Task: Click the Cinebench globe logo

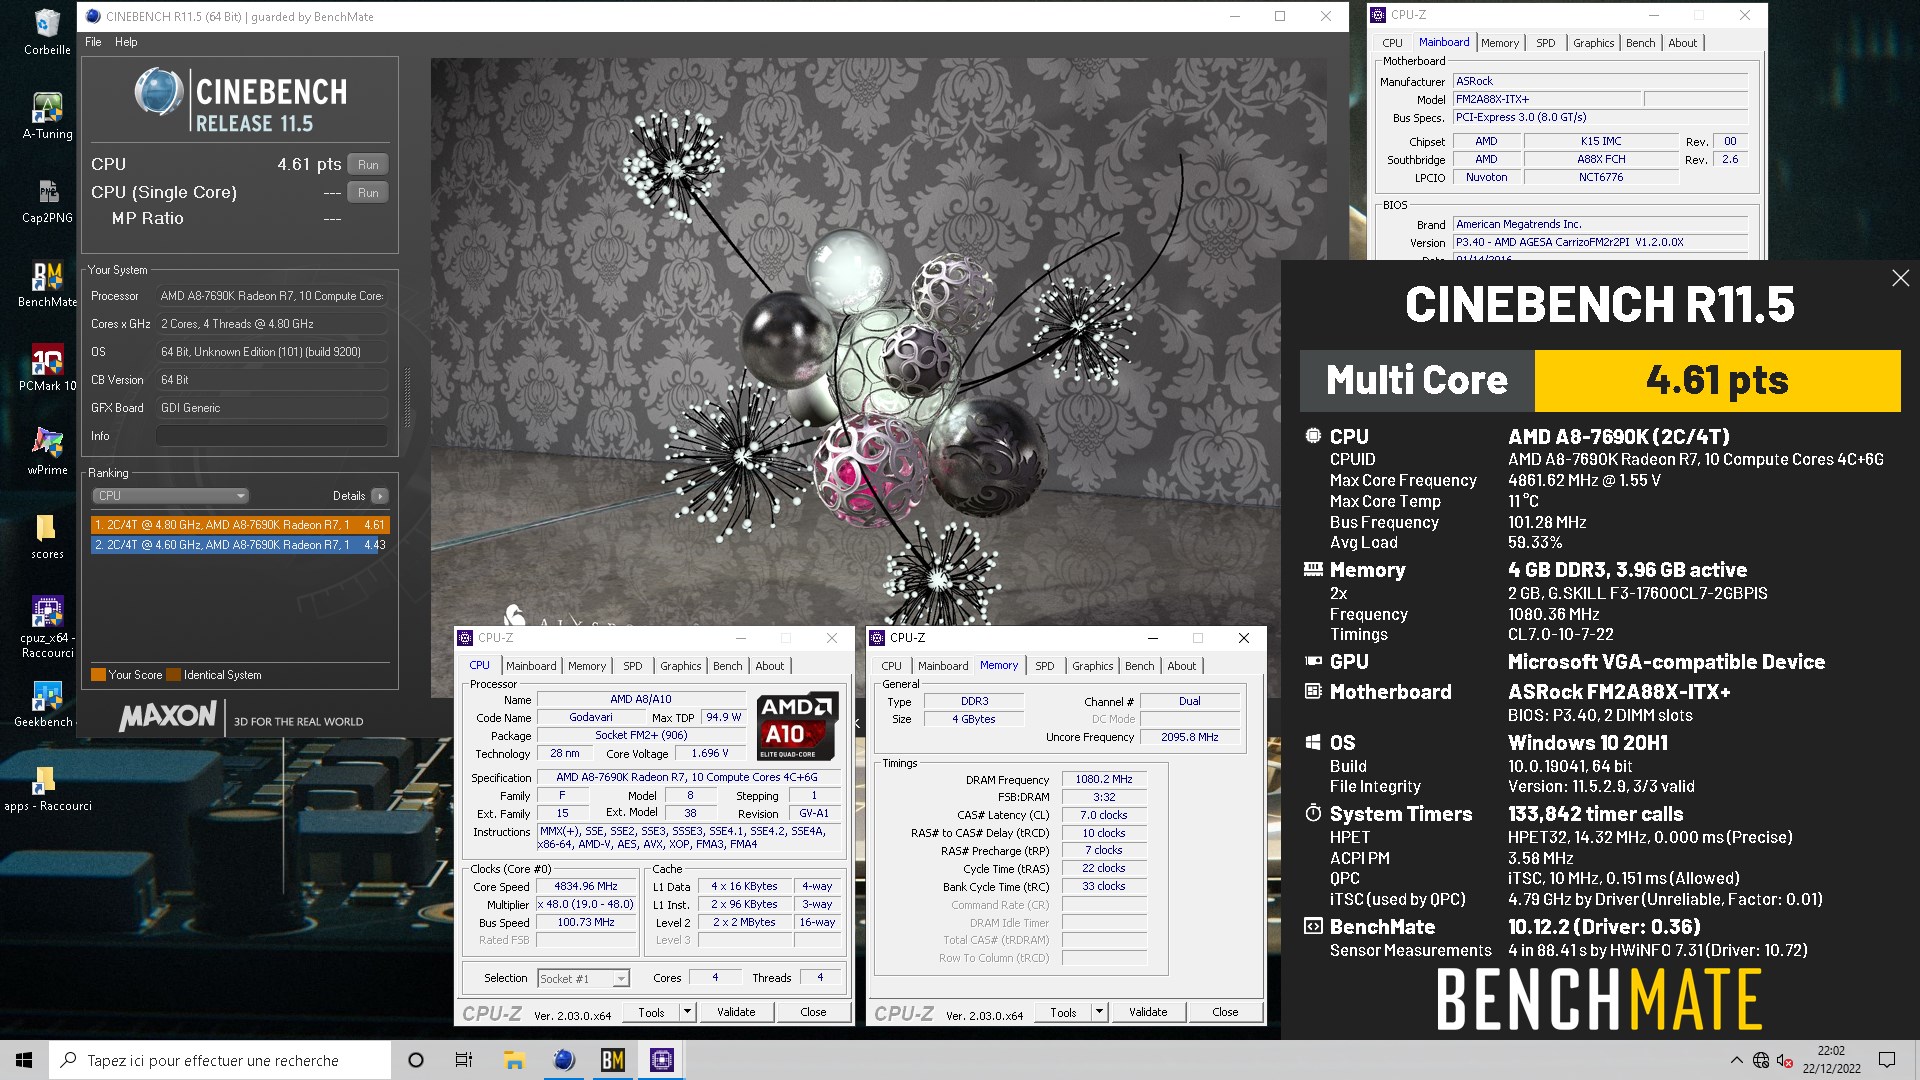Action: pos(158,93)
